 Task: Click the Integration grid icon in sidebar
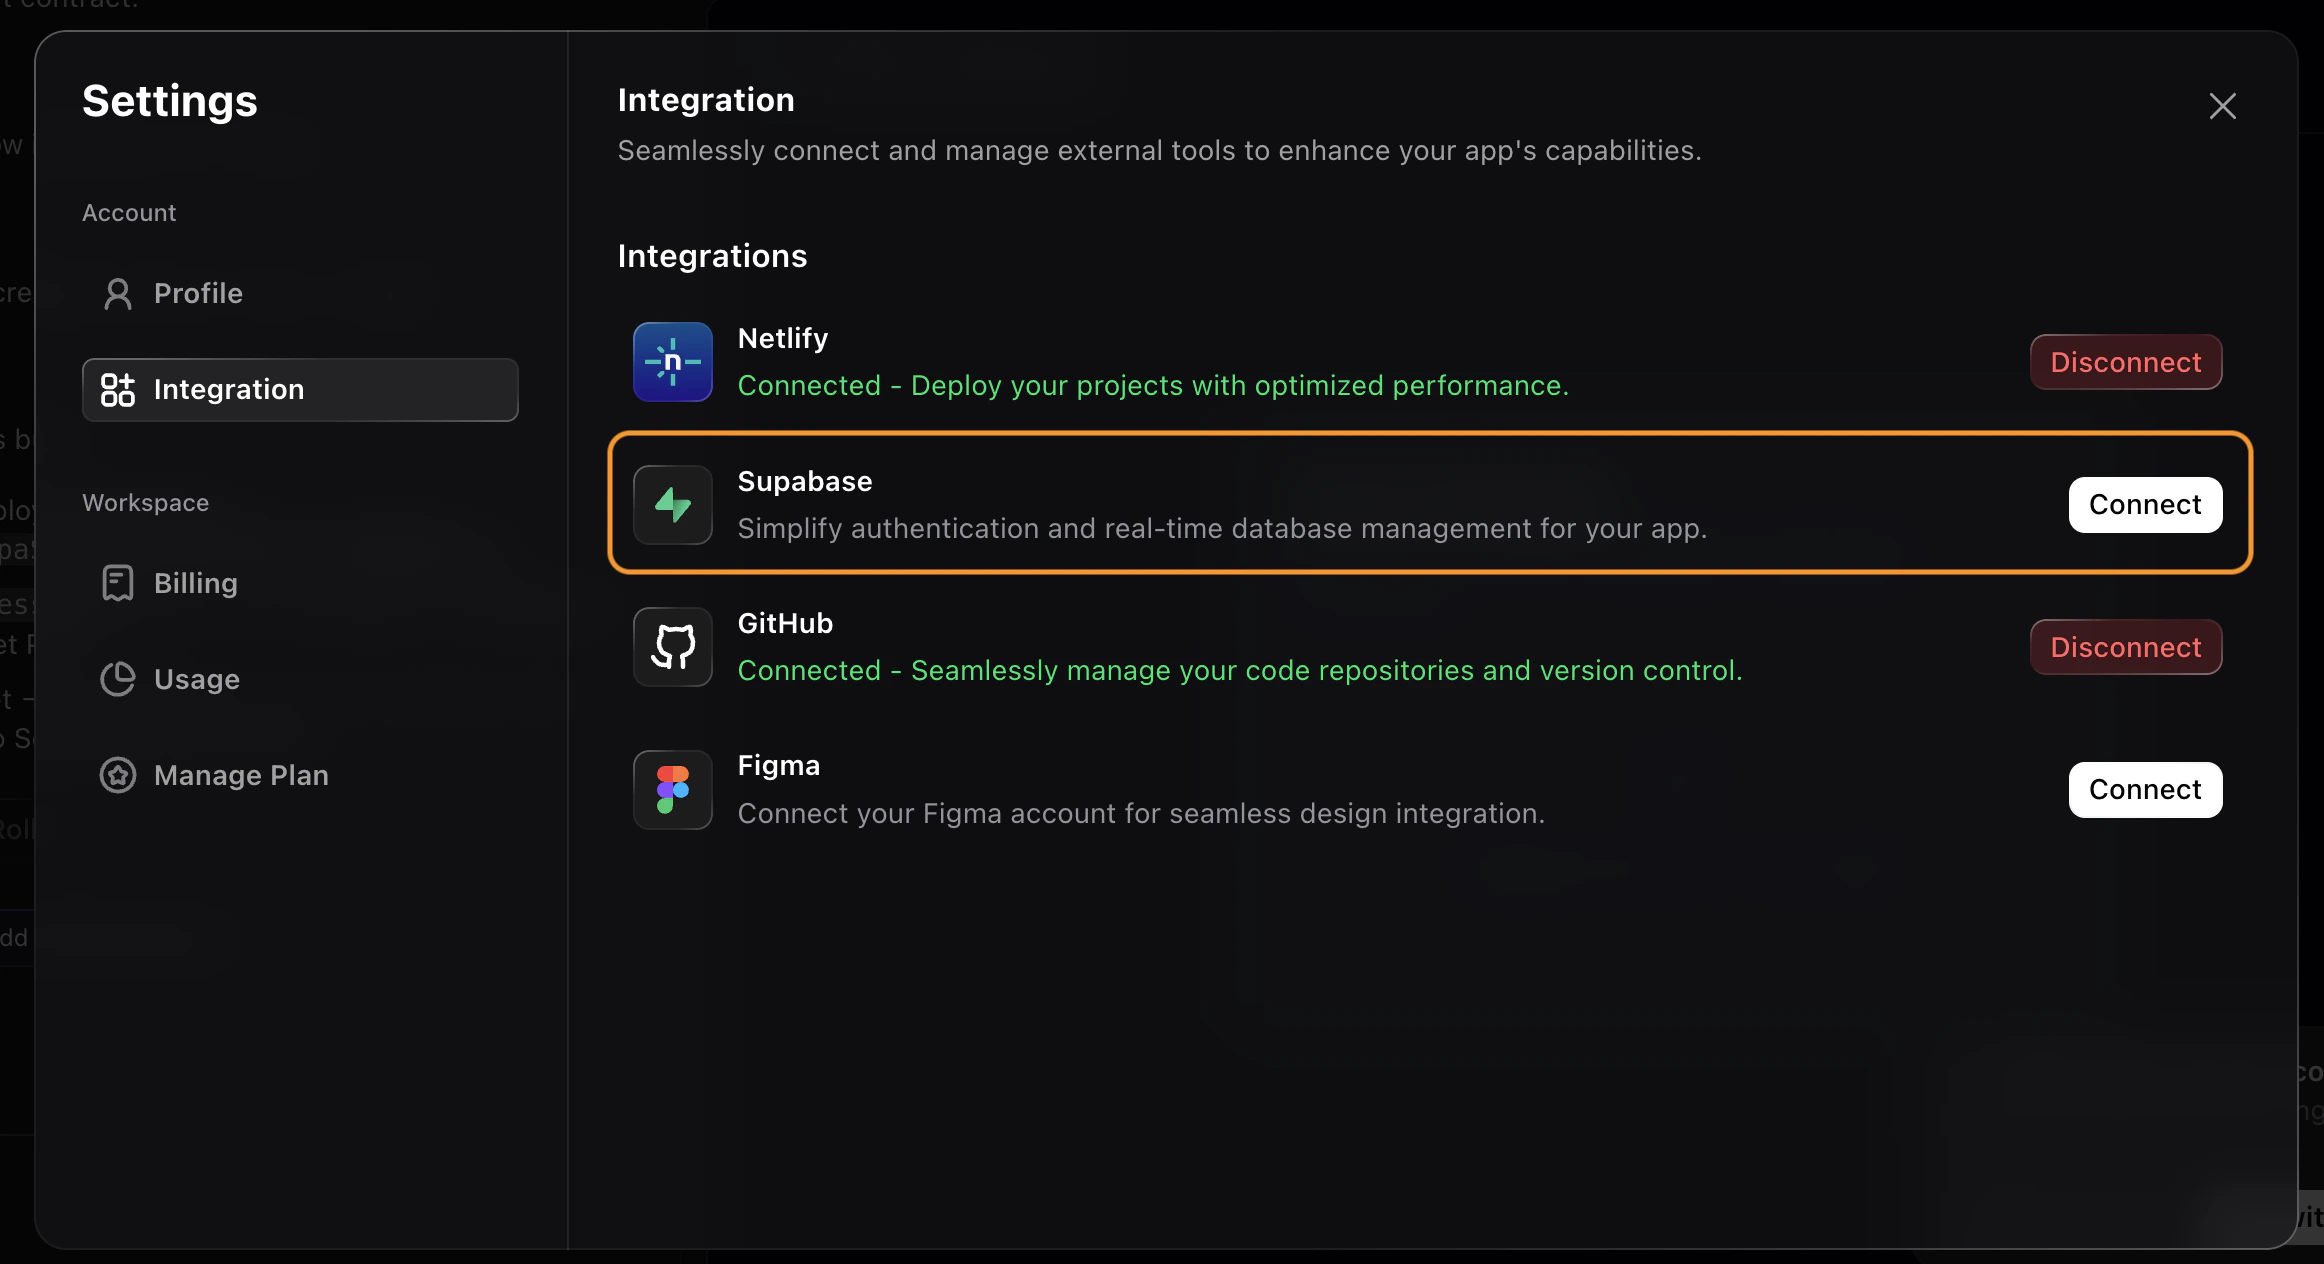tap(116, 390)
